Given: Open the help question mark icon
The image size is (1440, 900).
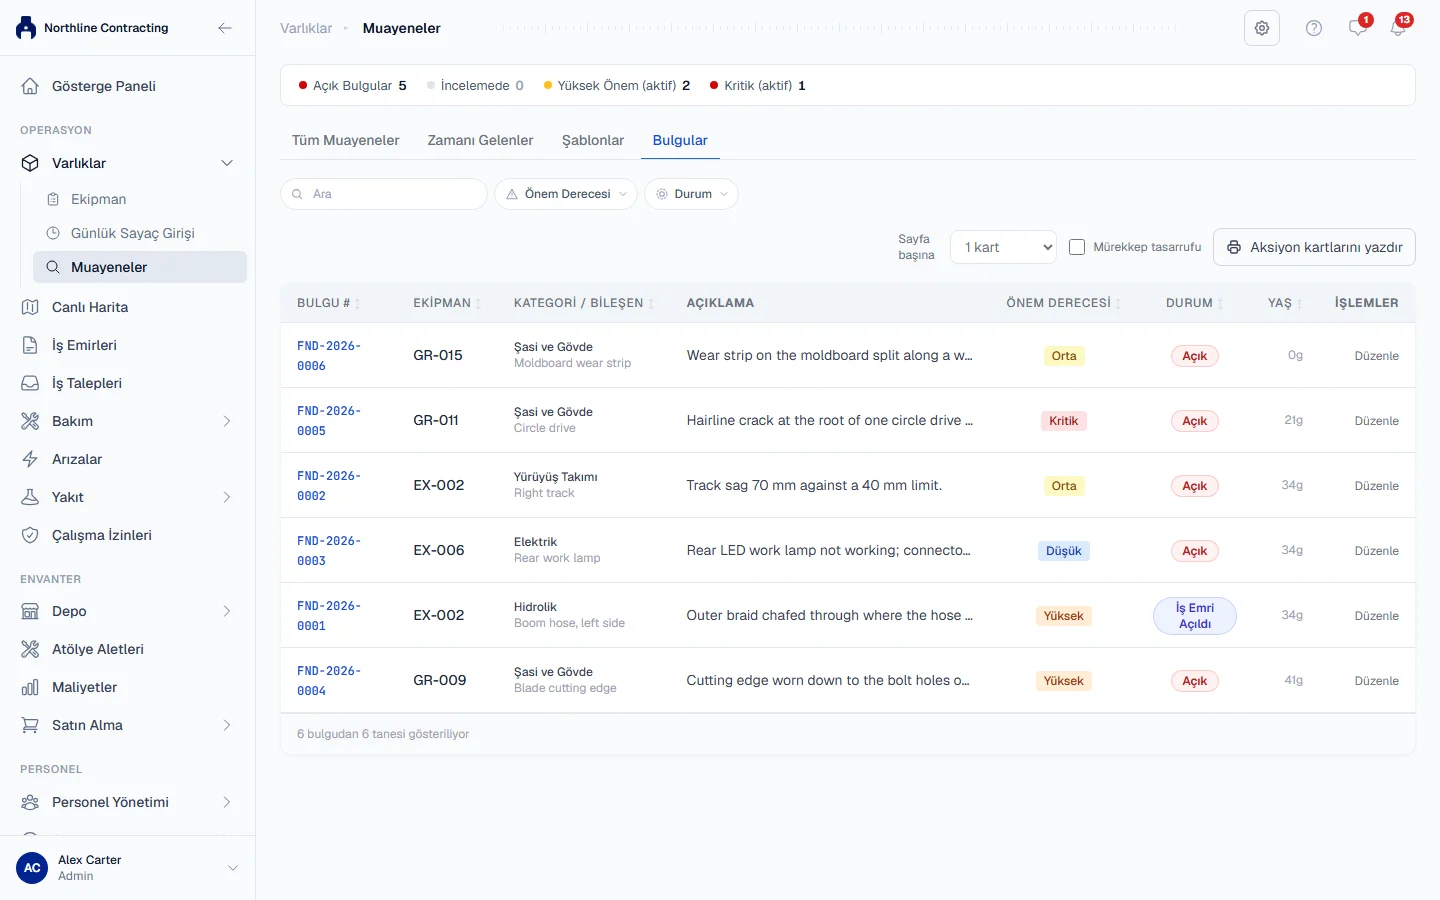Looking at the screenshot, I should (1314, 28).
